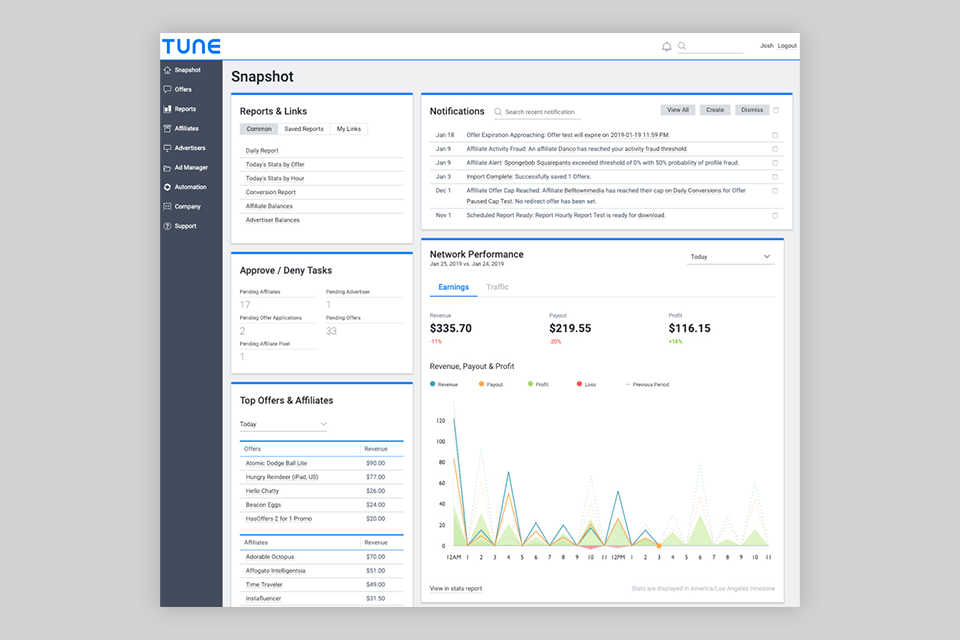The width and height of the screenshot is (960, 640).
Task: Click the View All notifications button
Action: (678, 110)
